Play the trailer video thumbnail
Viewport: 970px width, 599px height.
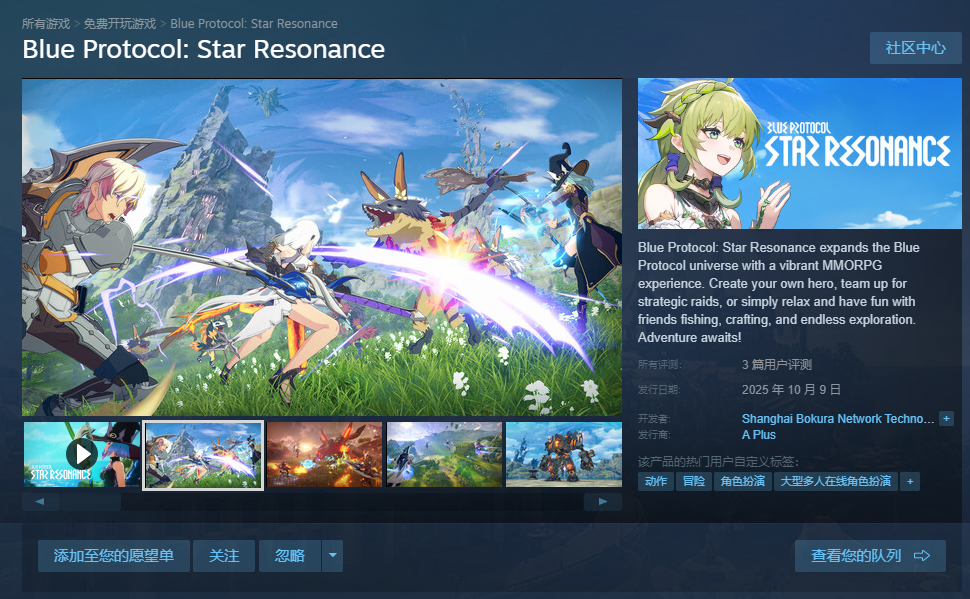point(82,454)
